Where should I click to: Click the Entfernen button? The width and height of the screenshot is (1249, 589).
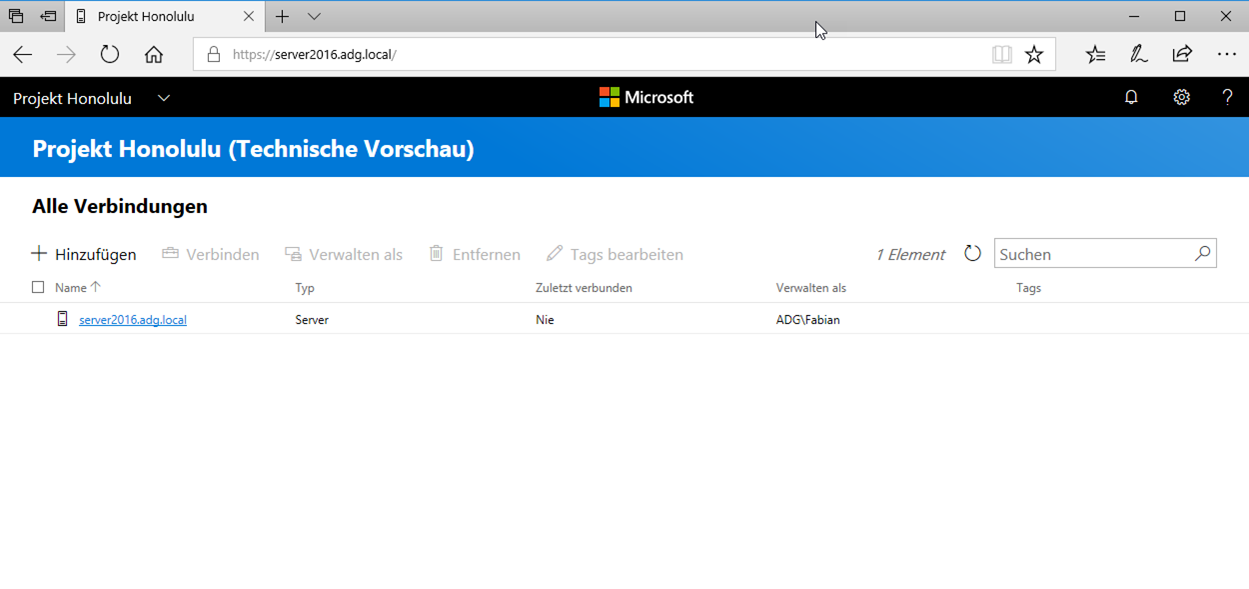click(474, 254)
